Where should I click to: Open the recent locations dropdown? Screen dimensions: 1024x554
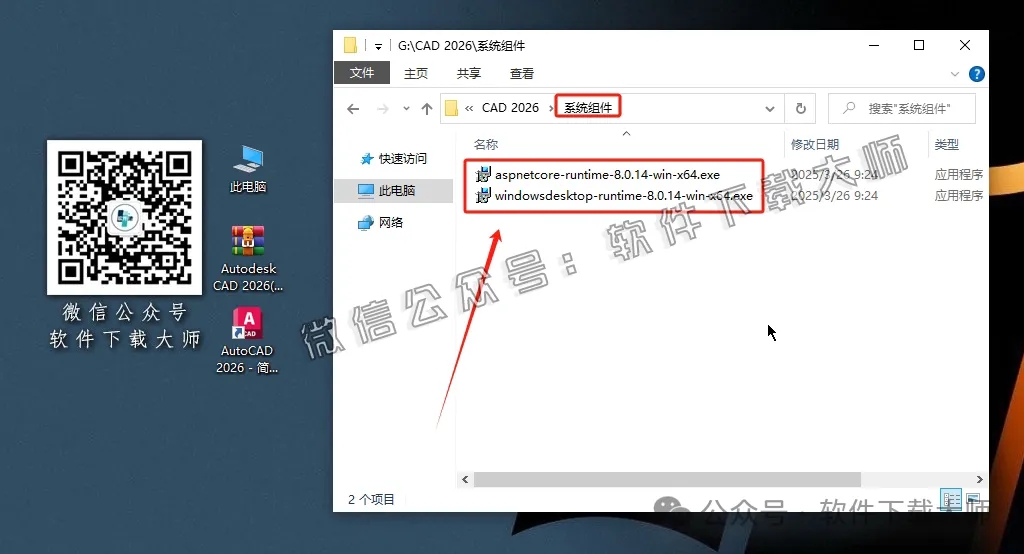tap(406, 108)
